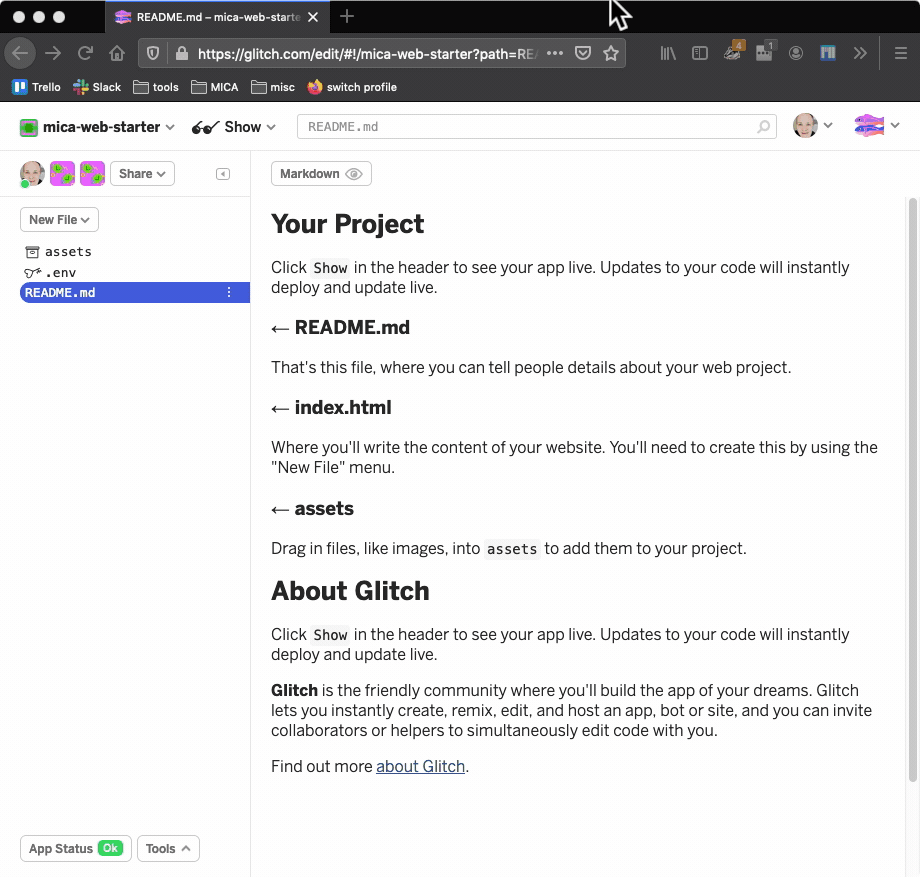Open README.md file options dots
The image size is (920, 877).
(229, 292)
